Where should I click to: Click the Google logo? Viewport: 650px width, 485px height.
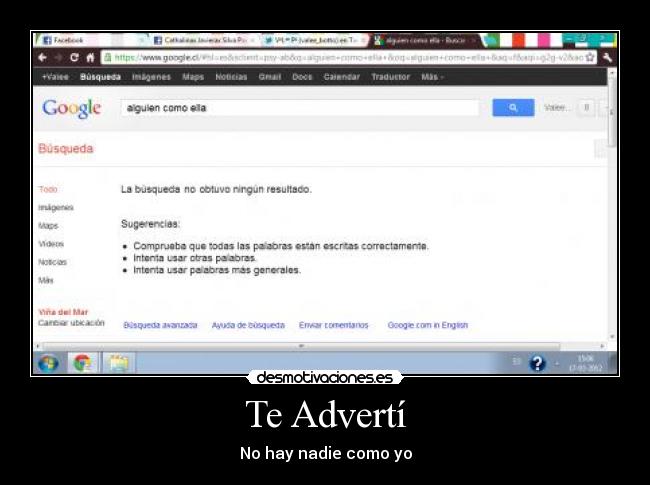(x=71, y=109)
